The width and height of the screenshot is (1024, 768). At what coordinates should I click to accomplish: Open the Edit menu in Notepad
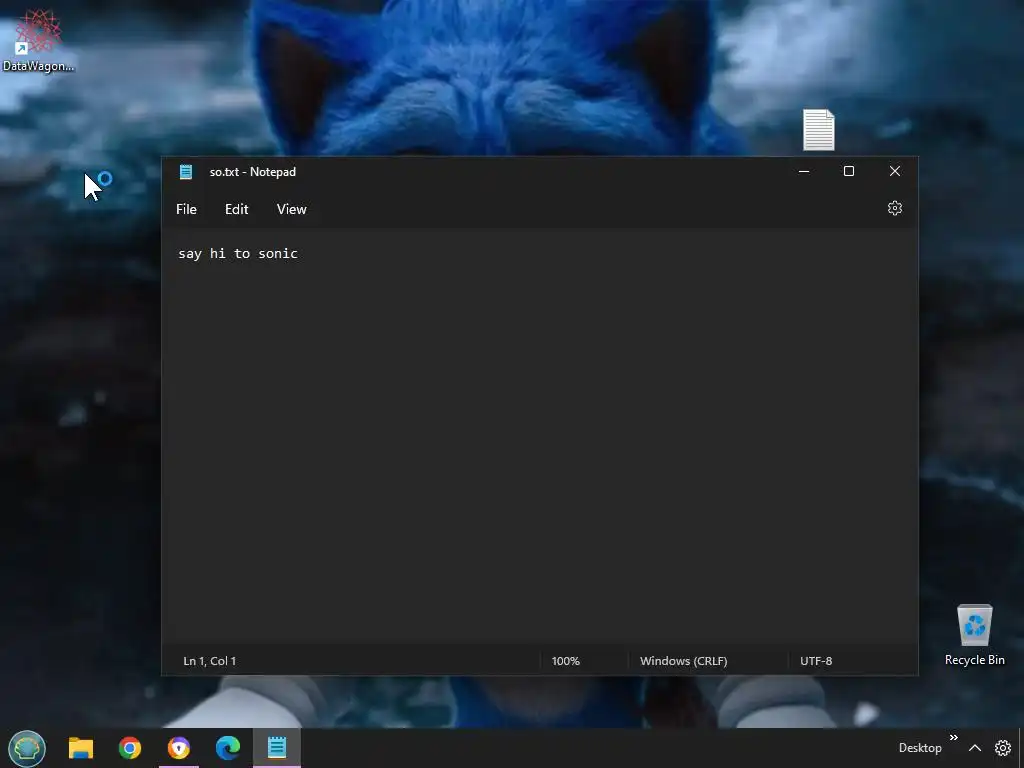pos(236,209)
